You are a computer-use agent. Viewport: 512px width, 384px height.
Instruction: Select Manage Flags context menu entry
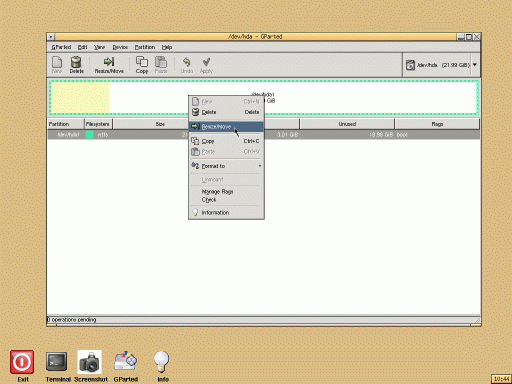(217, 192)
